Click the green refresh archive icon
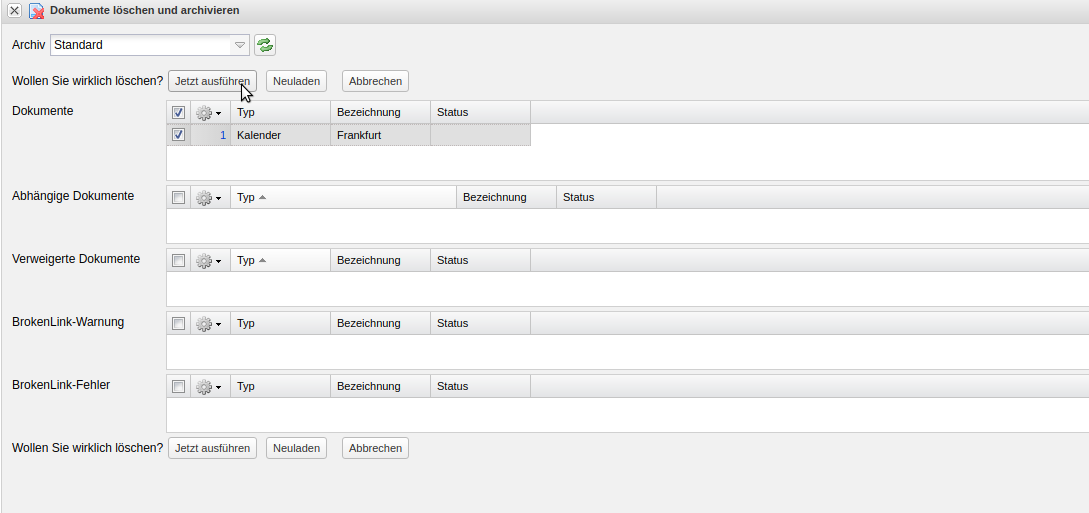This screenshot has height=513, width=1089. coord(265,45)
